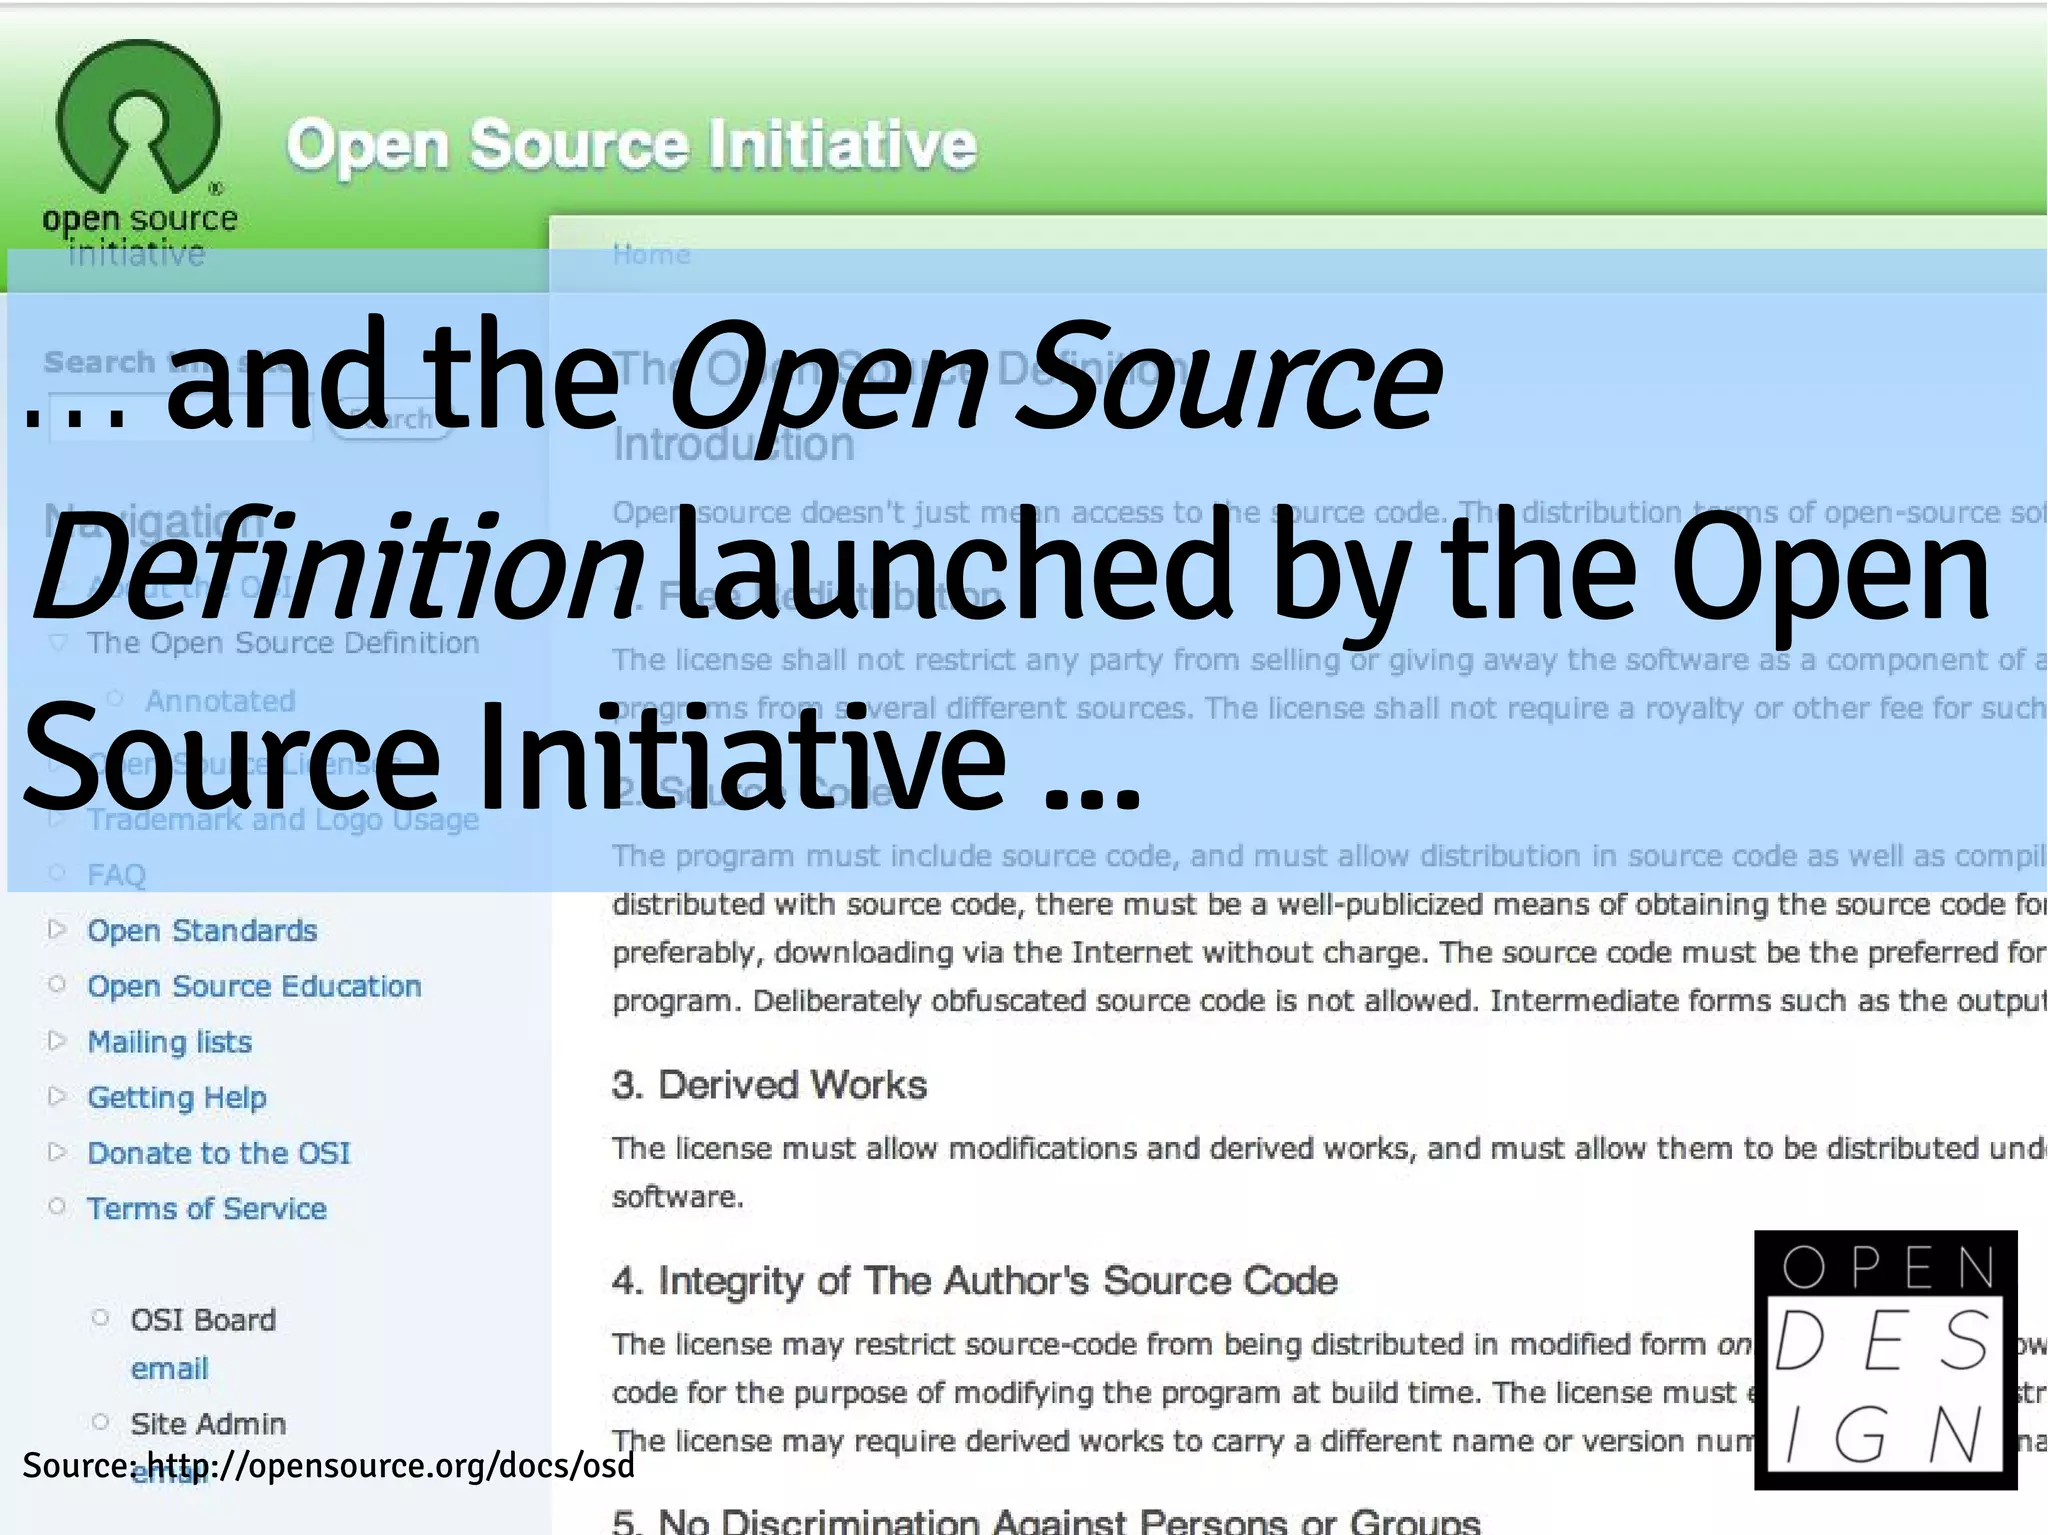The image size is (2048, 1535).
Task: Click the Introduction heading
Action: point(733,444)
